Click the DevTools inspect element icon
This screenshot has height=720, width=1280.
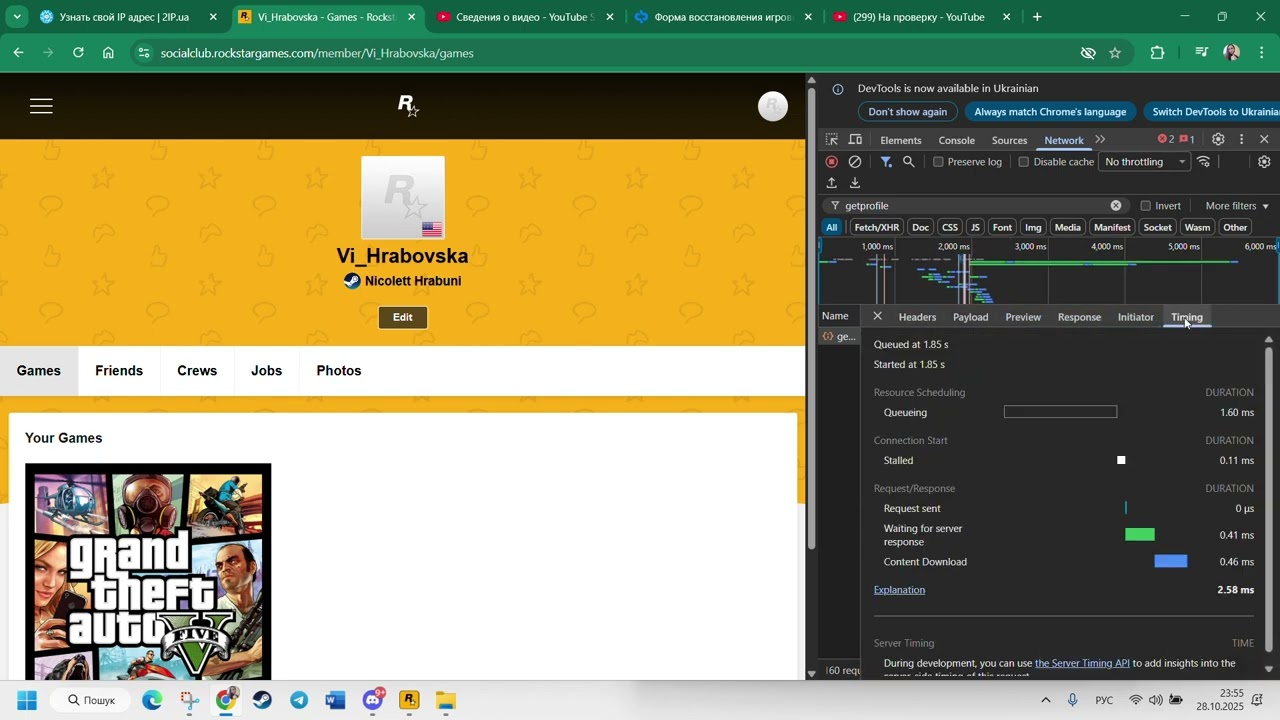click(x=832, y=140)
